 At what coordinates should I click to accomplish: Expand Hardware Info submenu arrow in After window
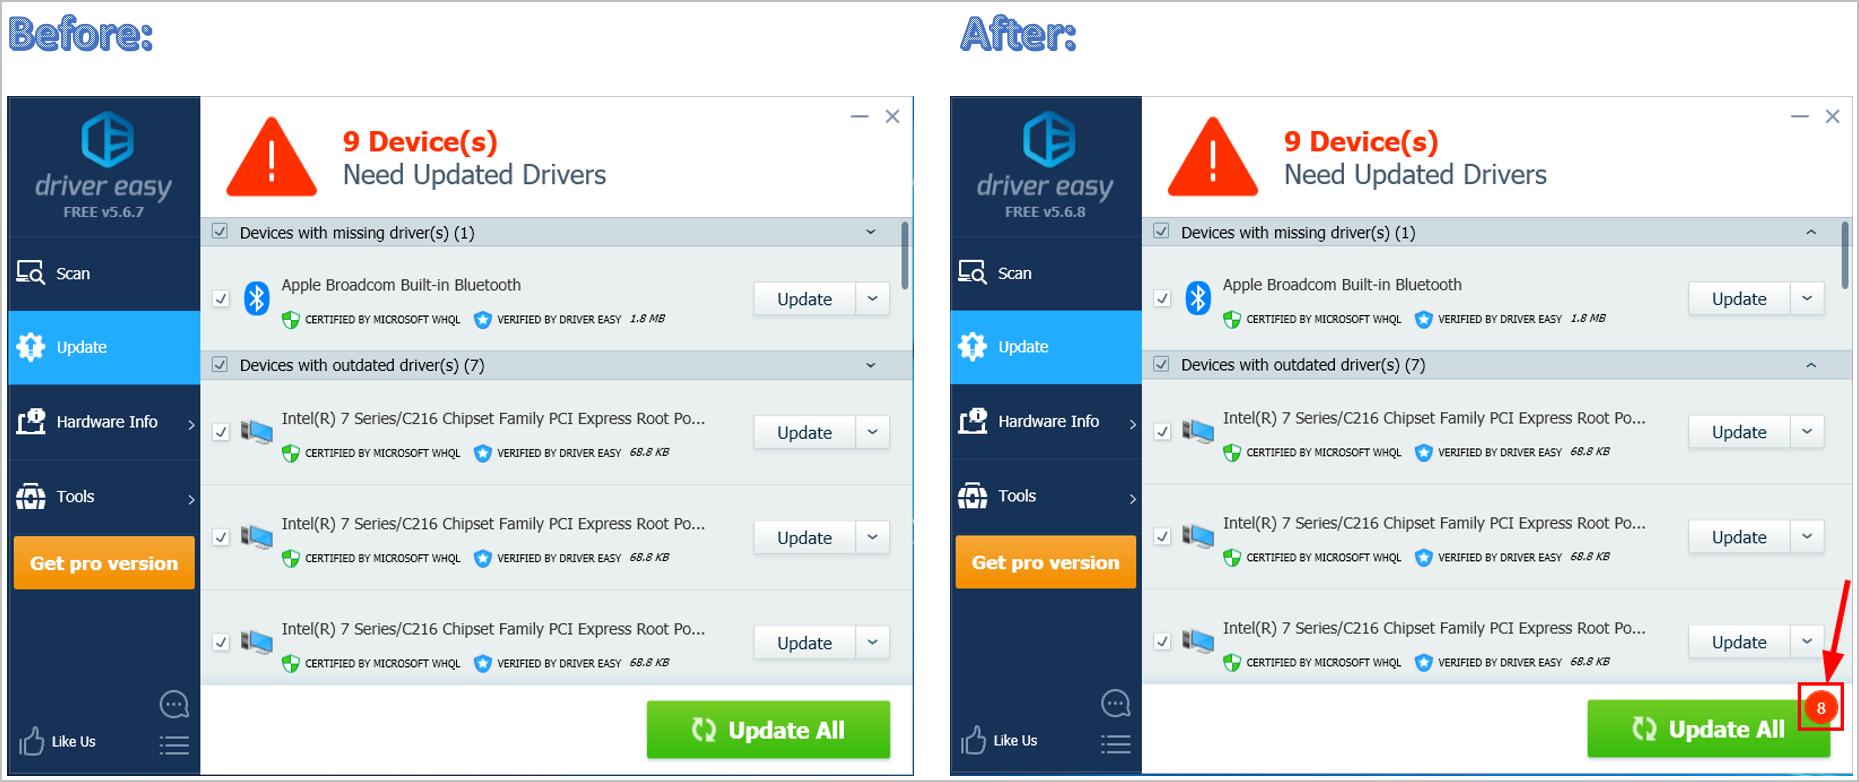[1132, 424]
